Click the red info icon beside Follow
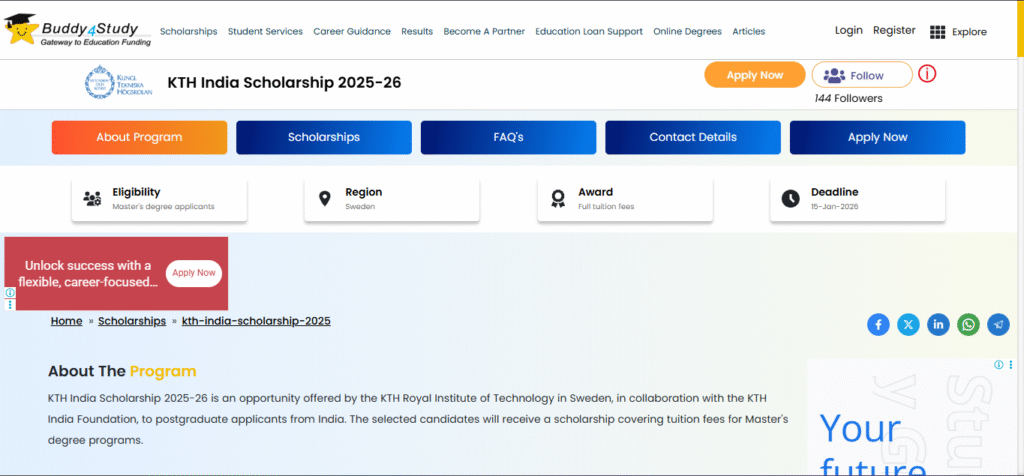Viewport: 1024px width, 476px height. 927,74
